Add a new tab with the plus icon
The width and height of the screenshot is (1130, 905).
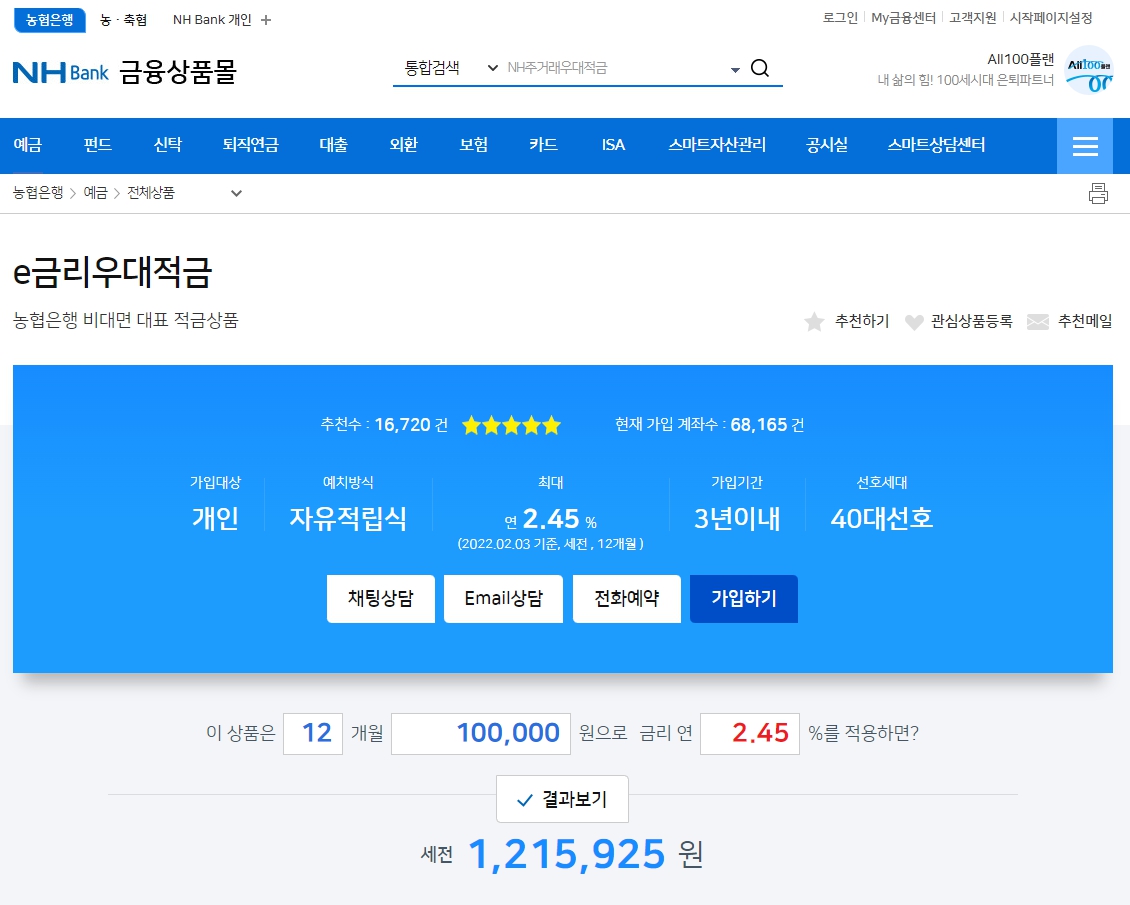266,20
